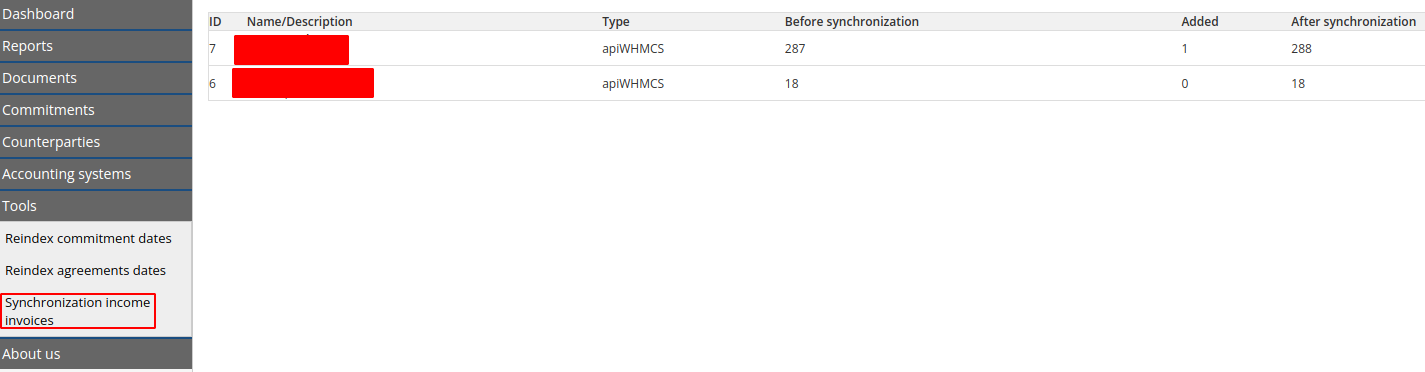Go to Documents in the sidebar
This screenshot has height=372, width=1425.
96,78
